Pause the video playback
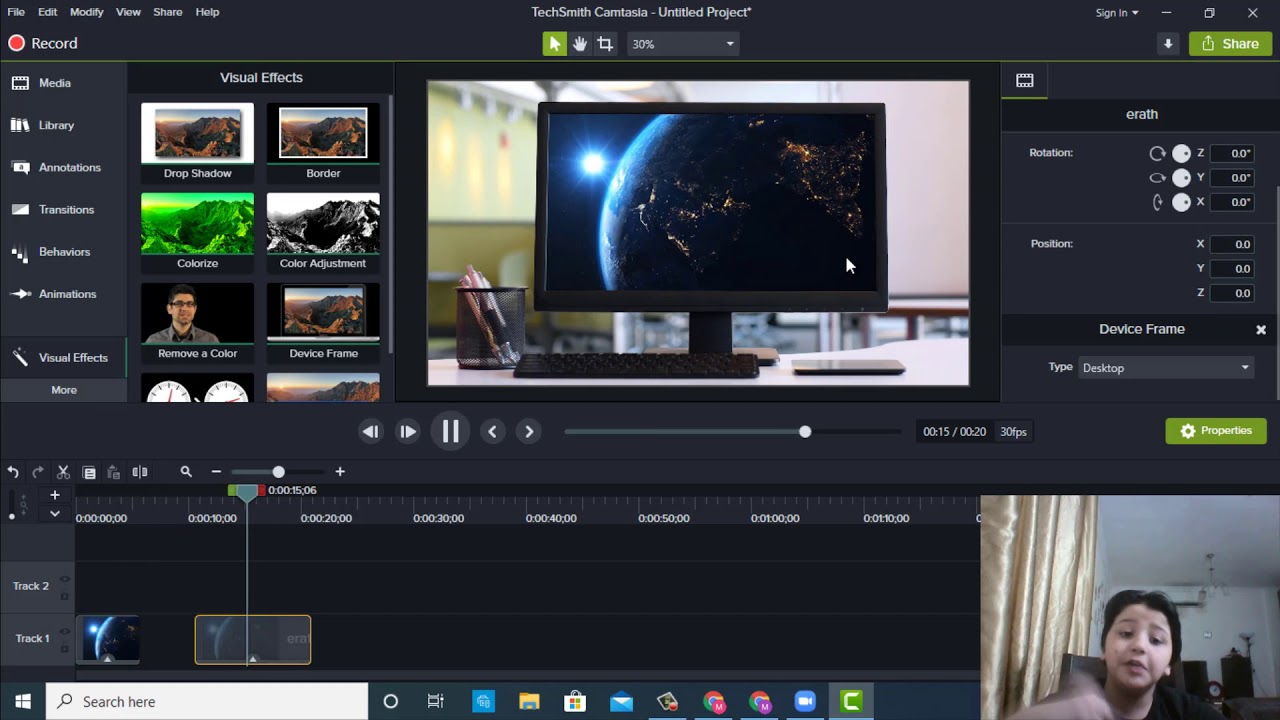The width and height of the screenshot is (1280, 720). pos(450,431)
